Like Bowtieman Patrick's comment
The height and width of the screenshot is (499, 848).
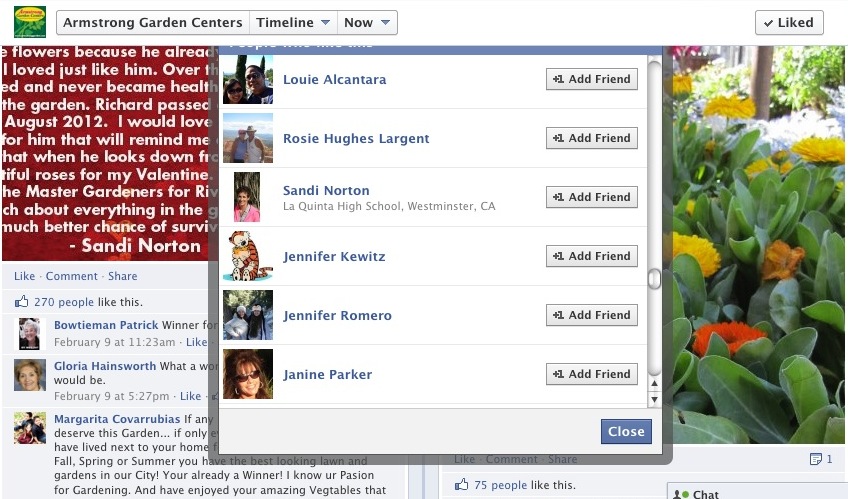click(x=196, y=342)
